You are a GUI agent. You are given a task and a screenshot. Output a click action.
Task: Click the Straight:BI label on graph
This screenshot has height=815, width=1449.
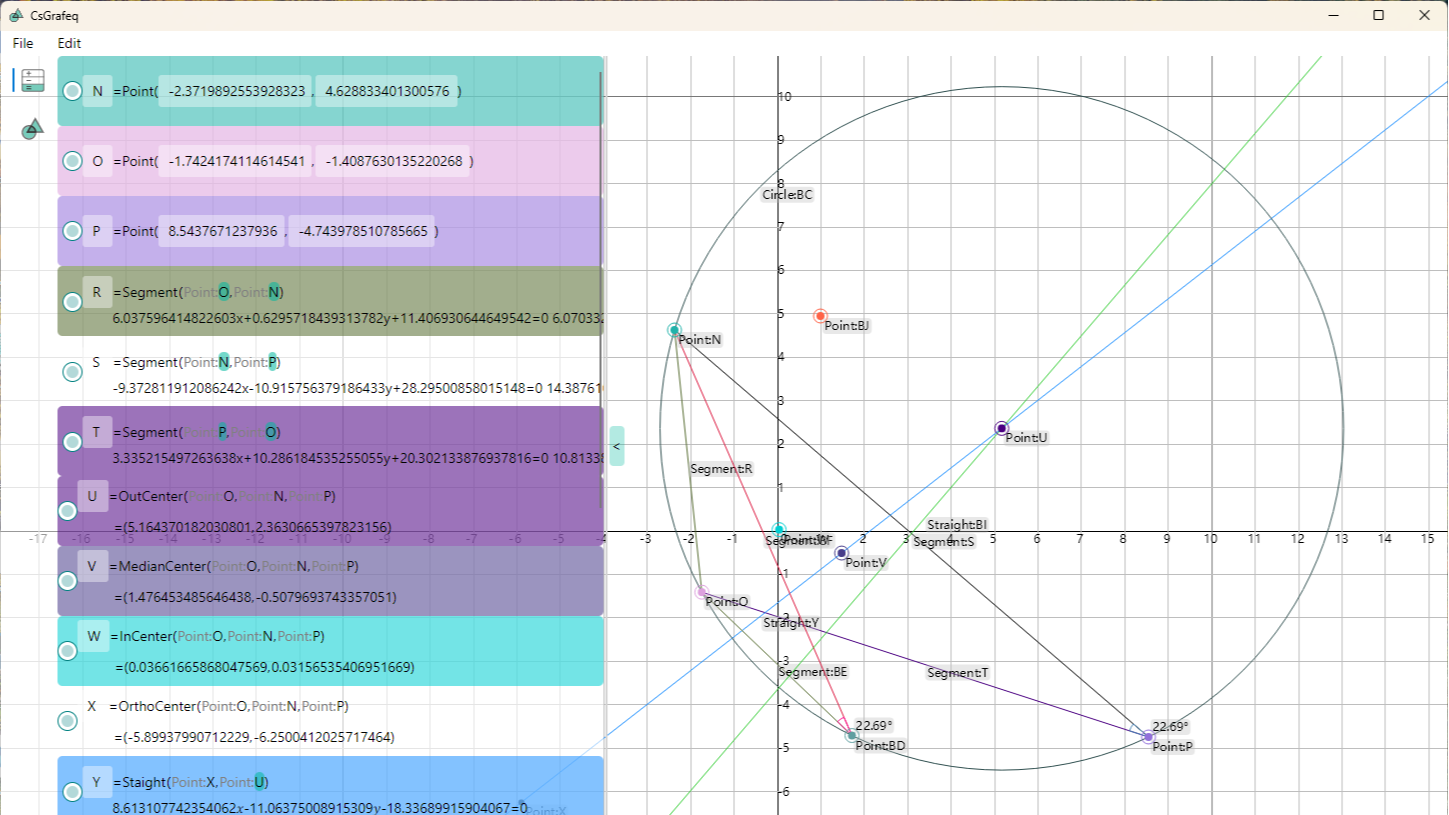[x=957, y=525]
